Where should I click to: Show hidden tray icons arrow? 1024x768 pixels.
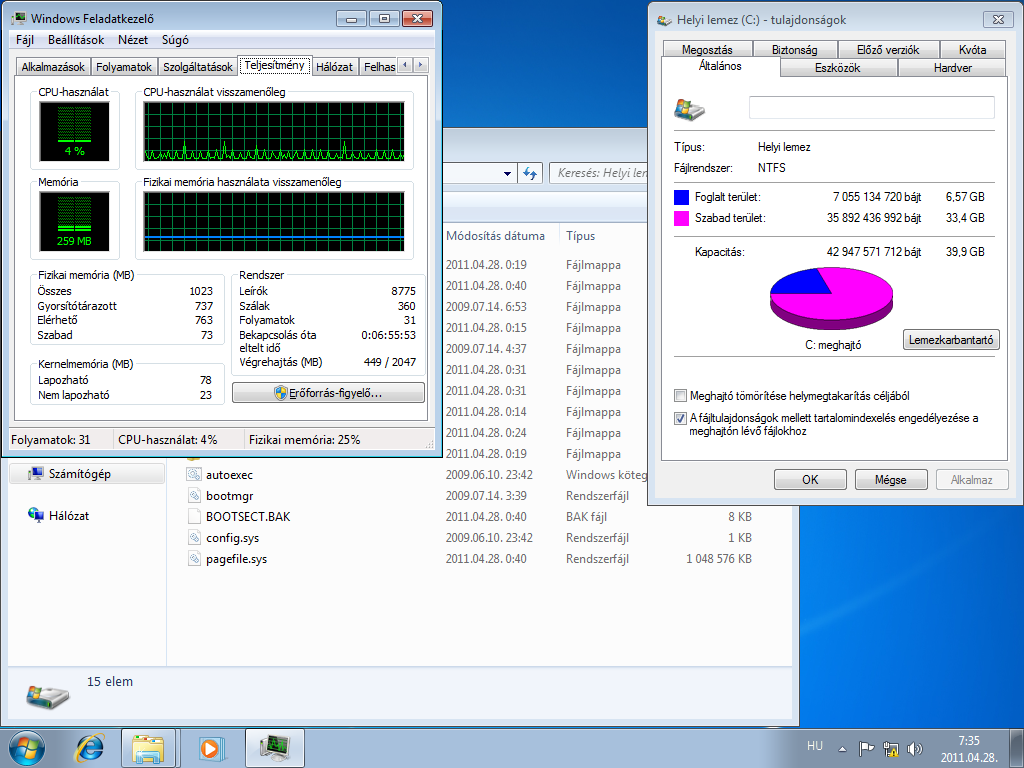842,749
